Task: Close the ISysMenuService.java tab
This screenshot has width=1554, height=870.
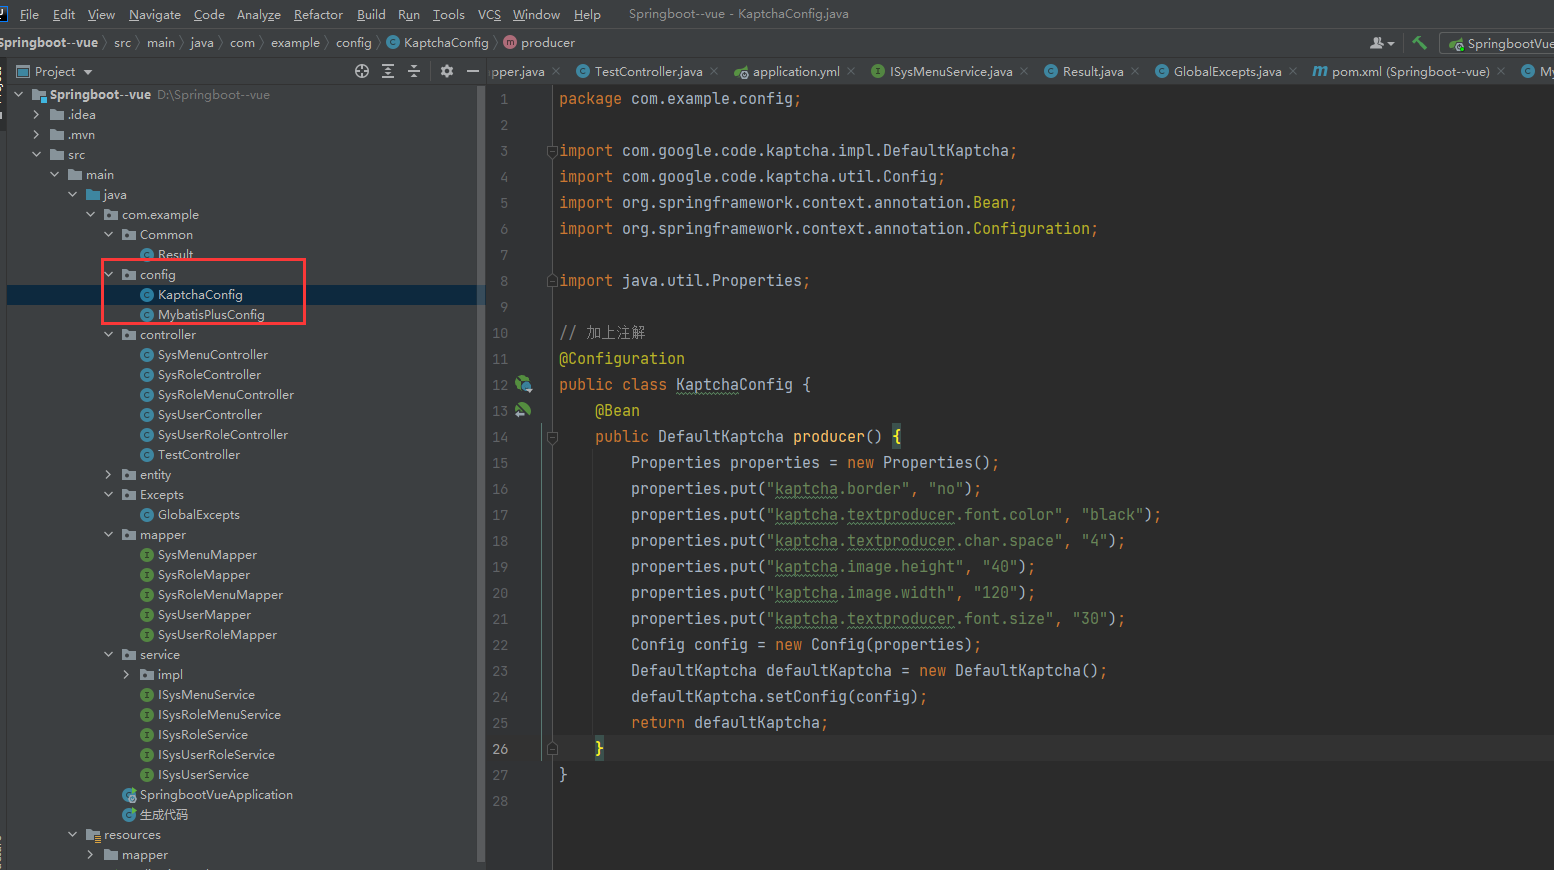Action: pyautogui.click(x=1024, y=71)
